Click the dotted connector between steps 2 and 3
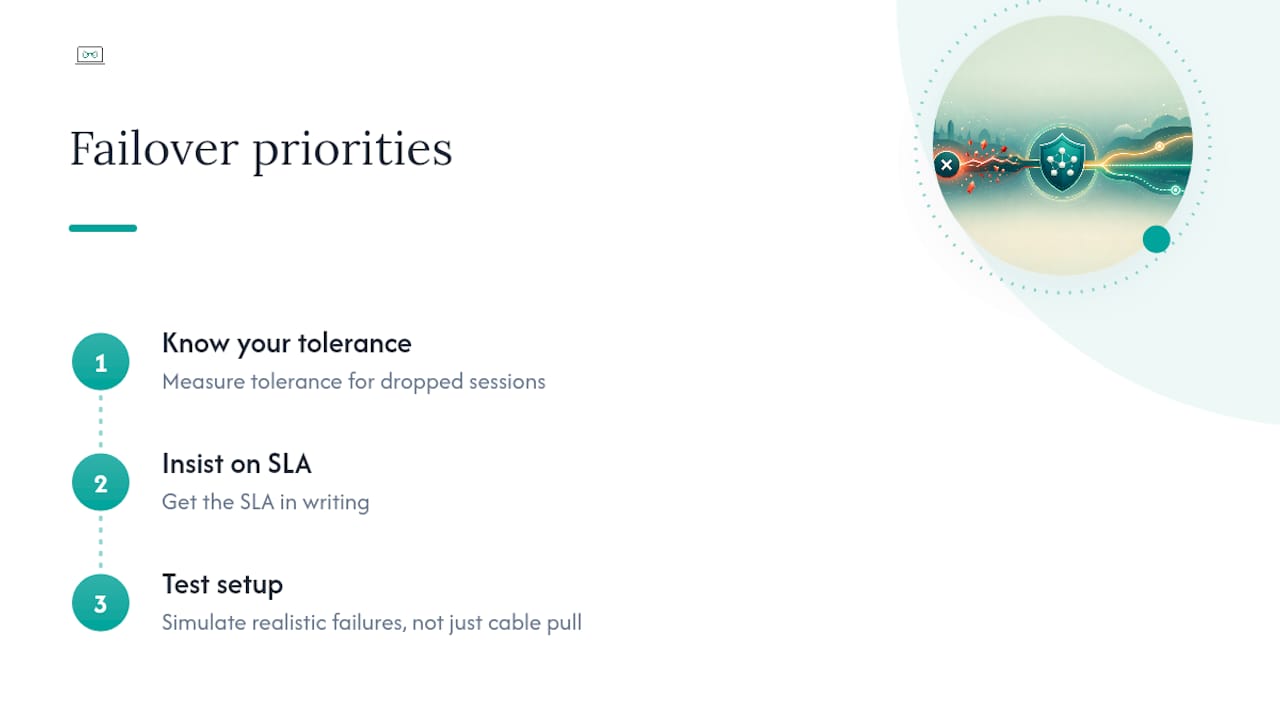1280x720 pixels. pyautogui.click(x=101, y=543)
